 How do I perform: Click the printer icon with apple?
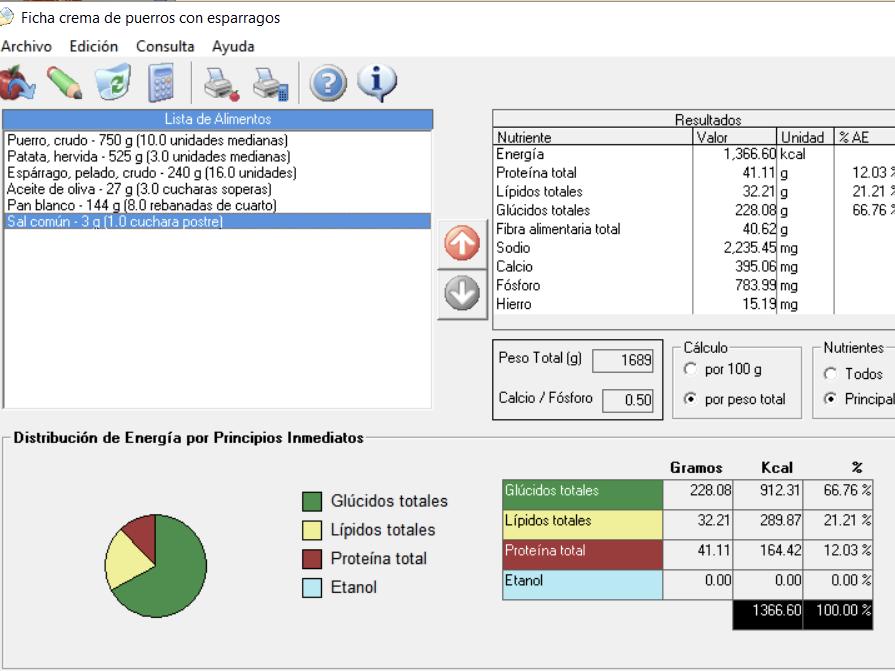tap(221, 84)
